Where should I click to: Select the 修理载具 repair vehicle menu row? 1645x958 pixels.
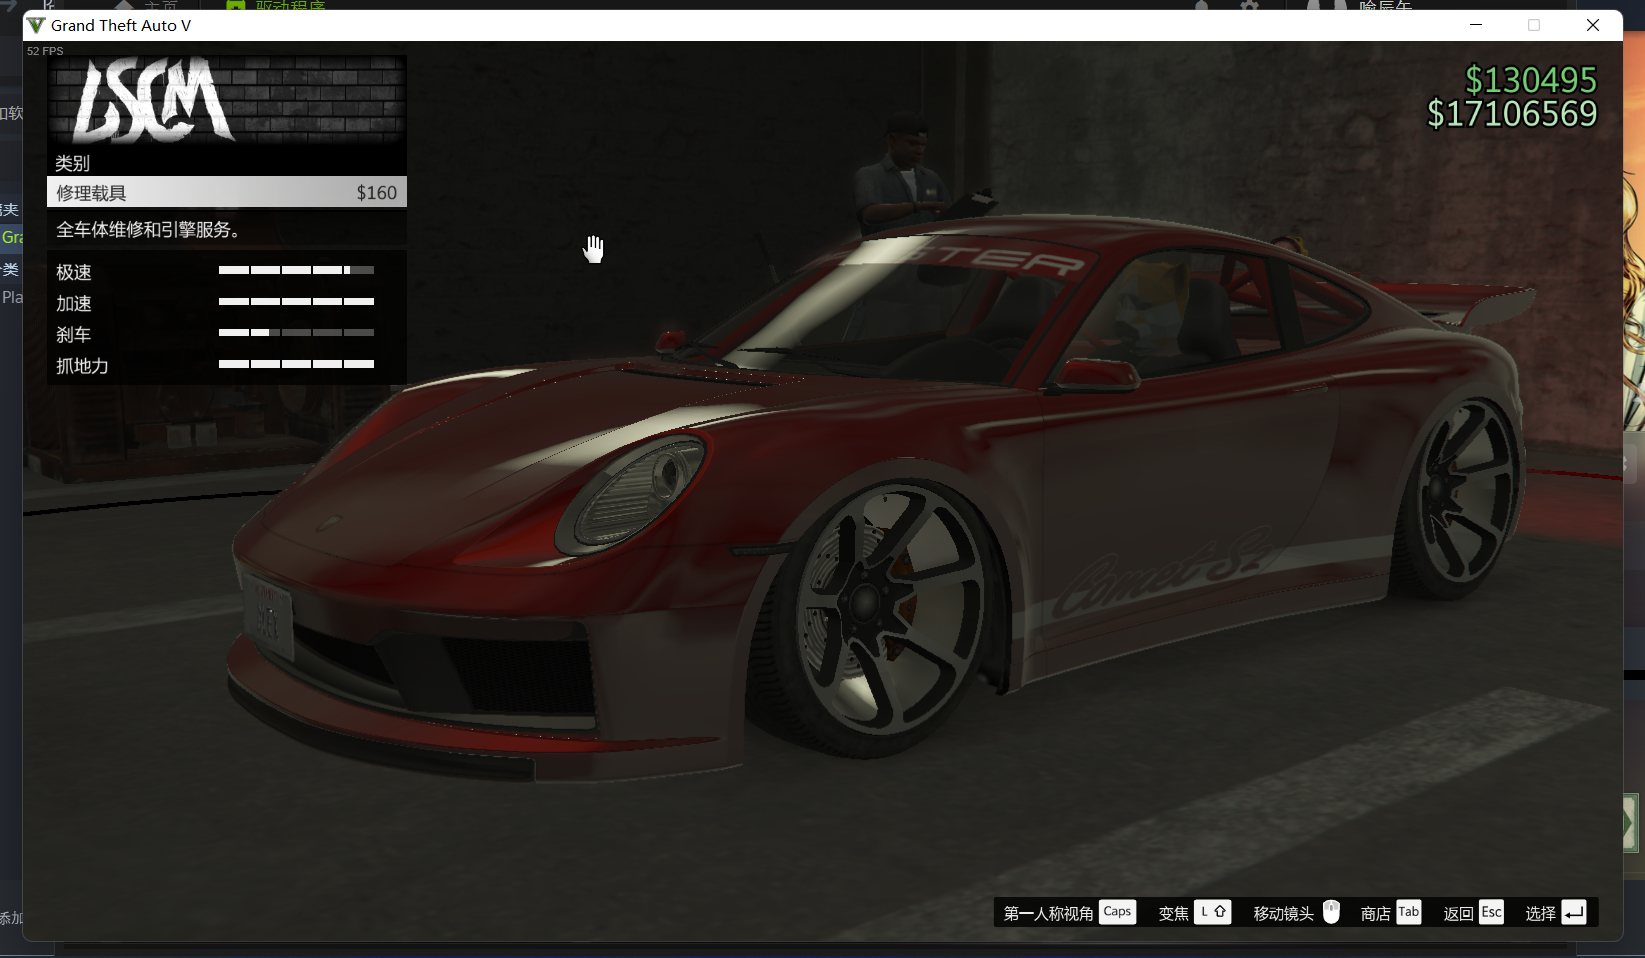click(227, 192)
